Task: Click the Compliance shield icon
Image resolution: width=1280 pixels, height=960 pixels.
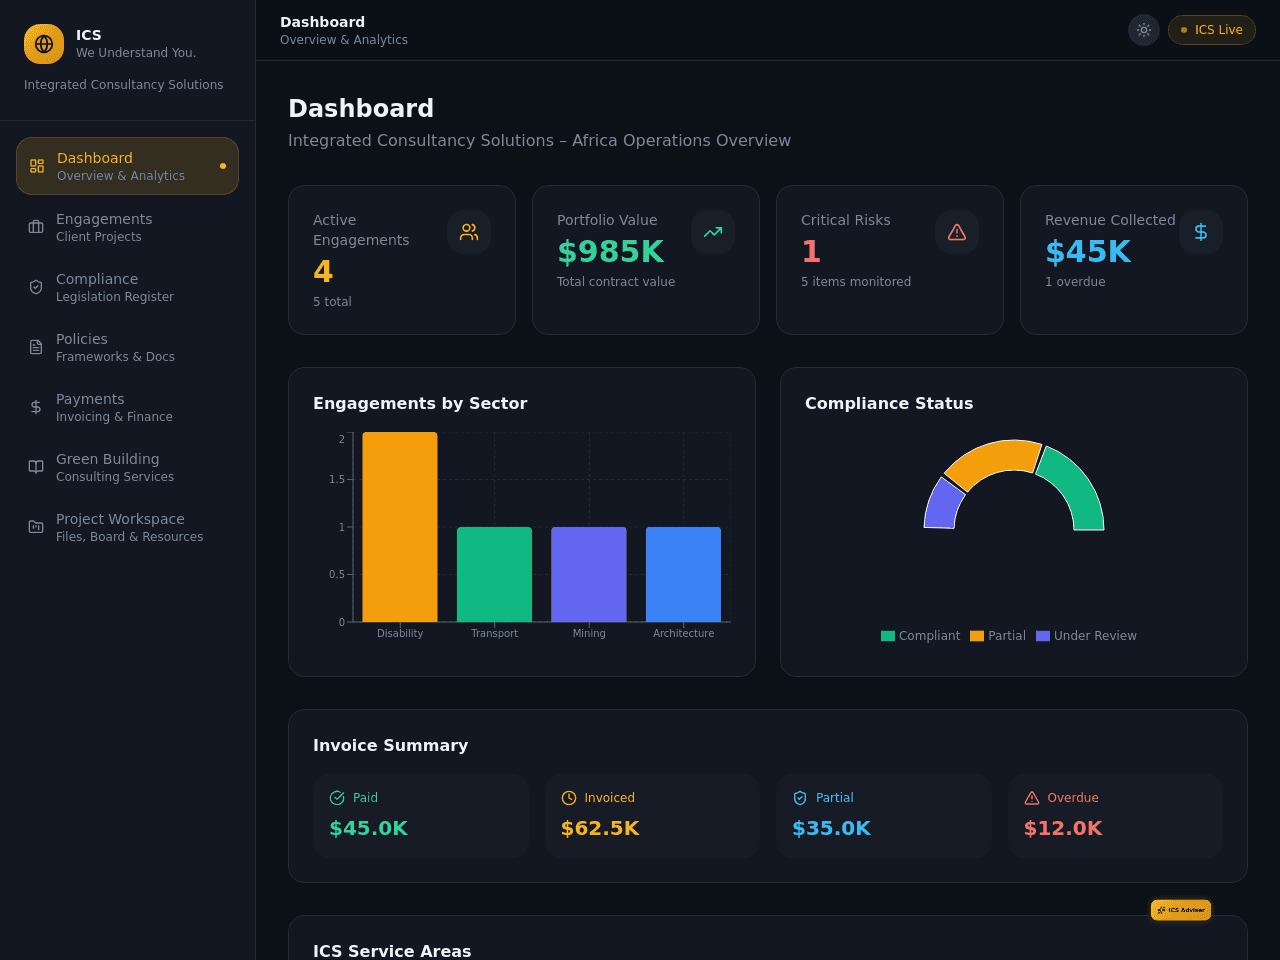Action: click(x=36, y=287)
